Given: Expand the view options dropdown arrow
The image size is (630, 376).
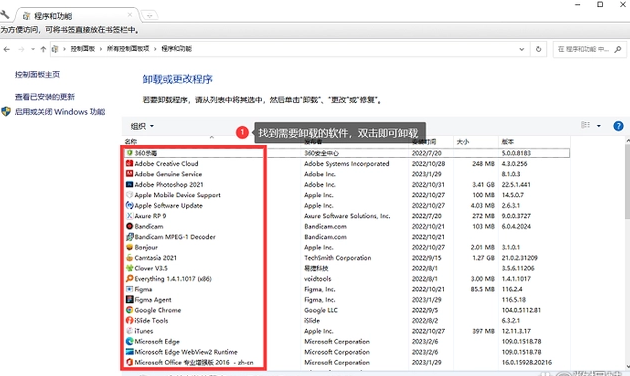Looking at the screenshot, I should point(599,126).
